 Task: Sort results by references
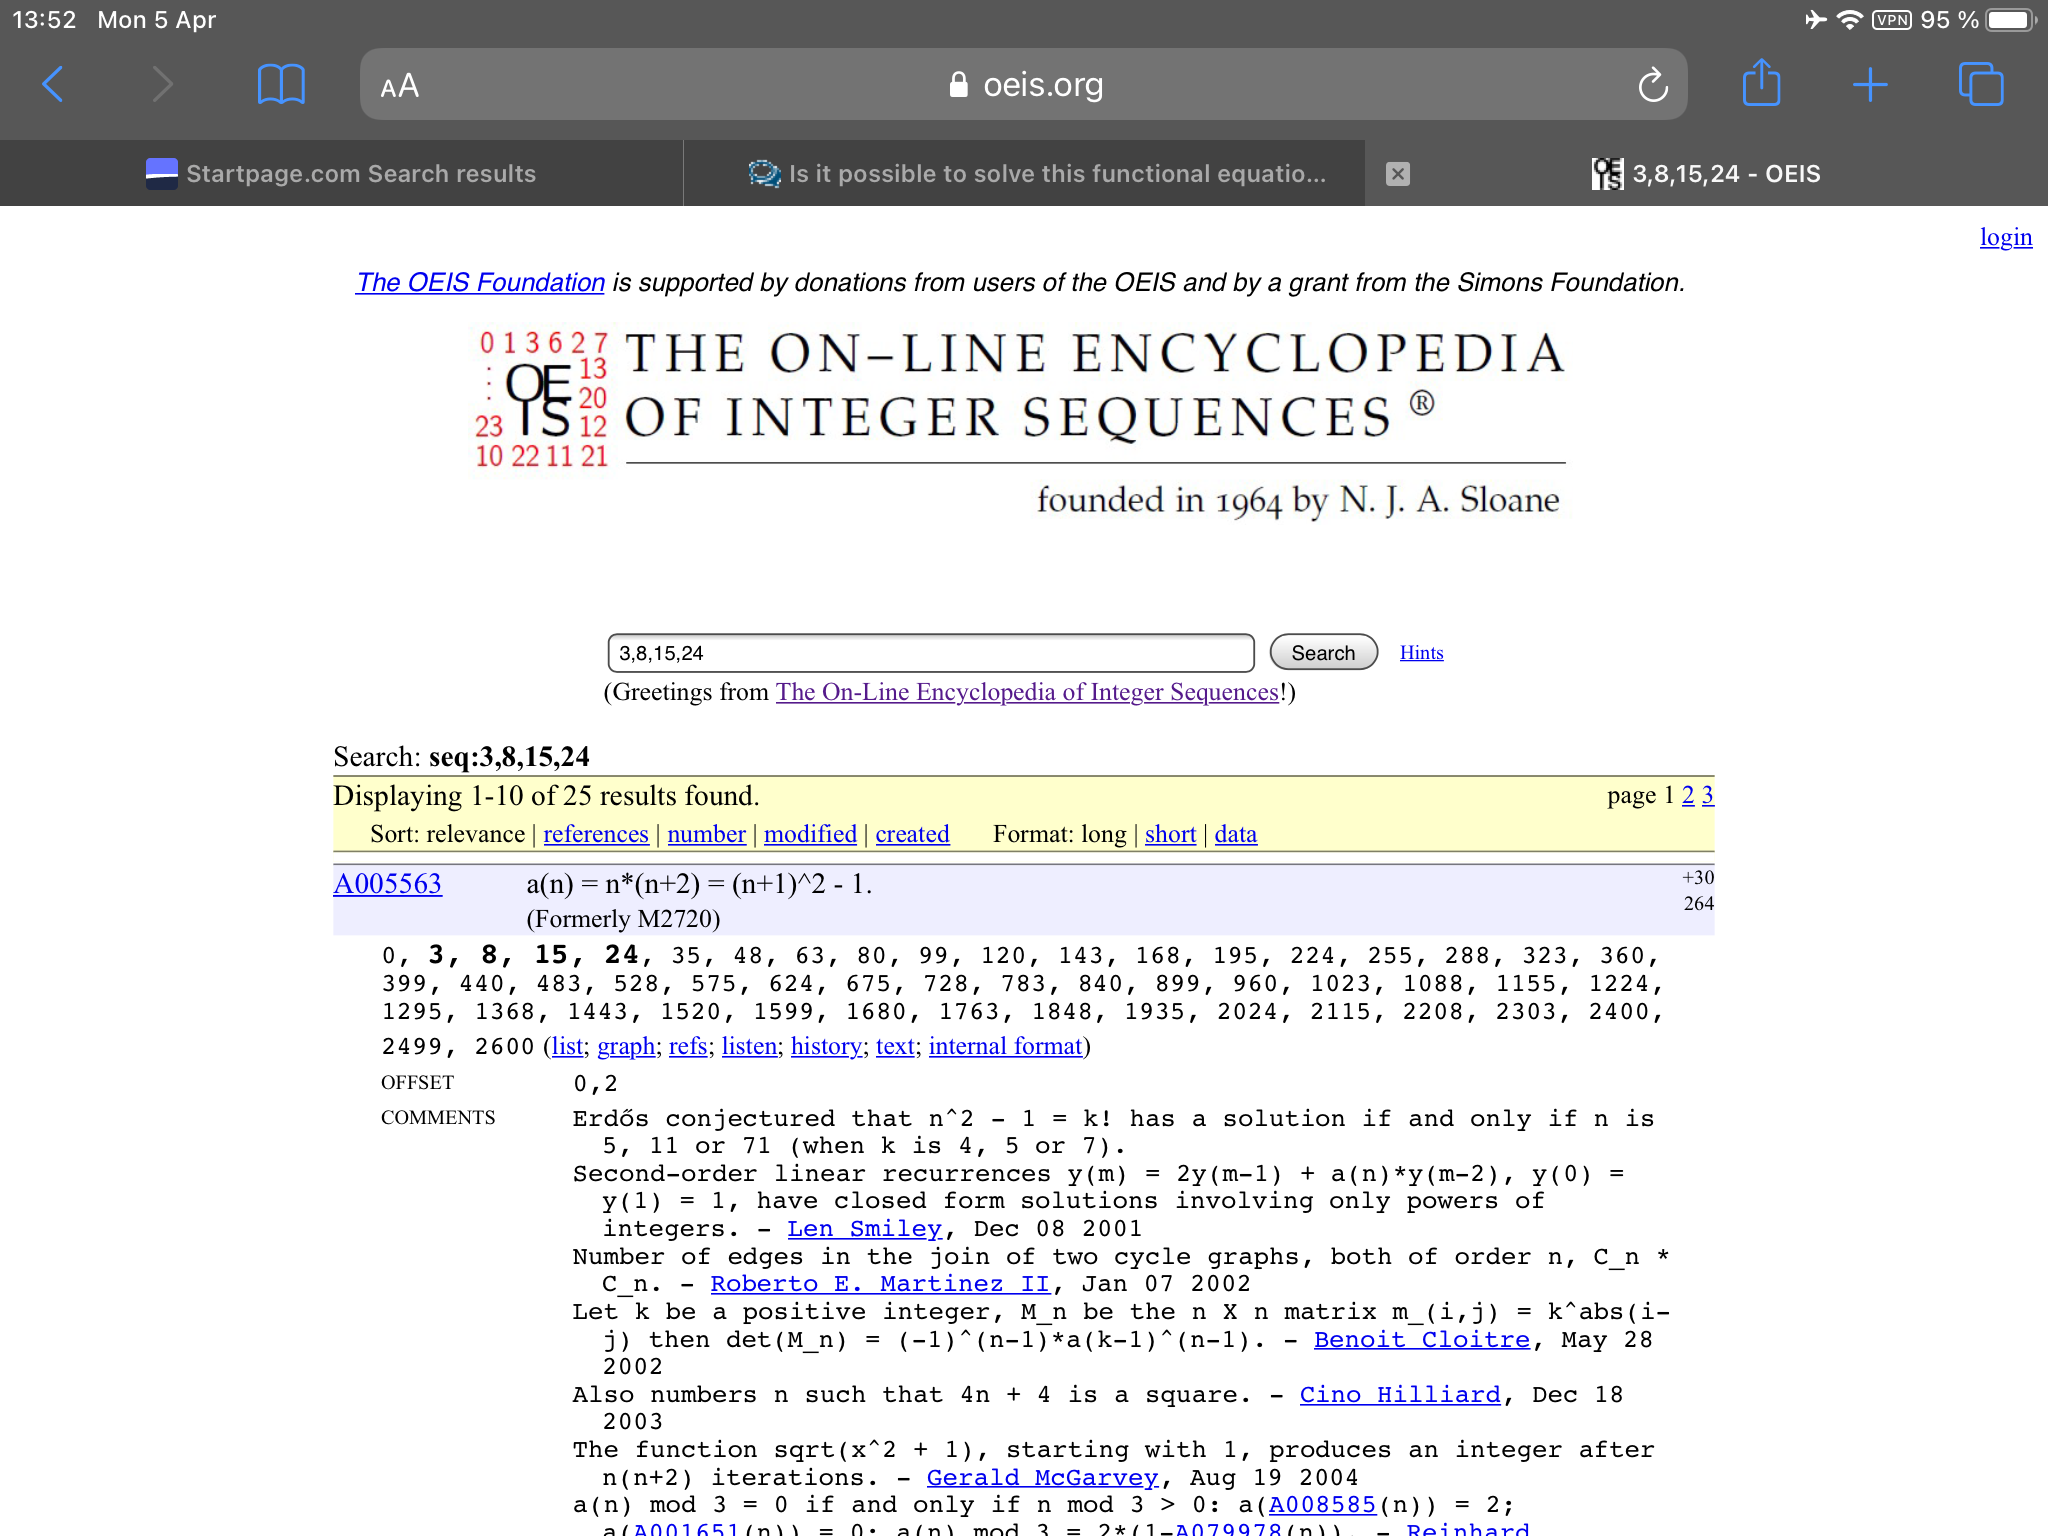[x=596, y=834]
